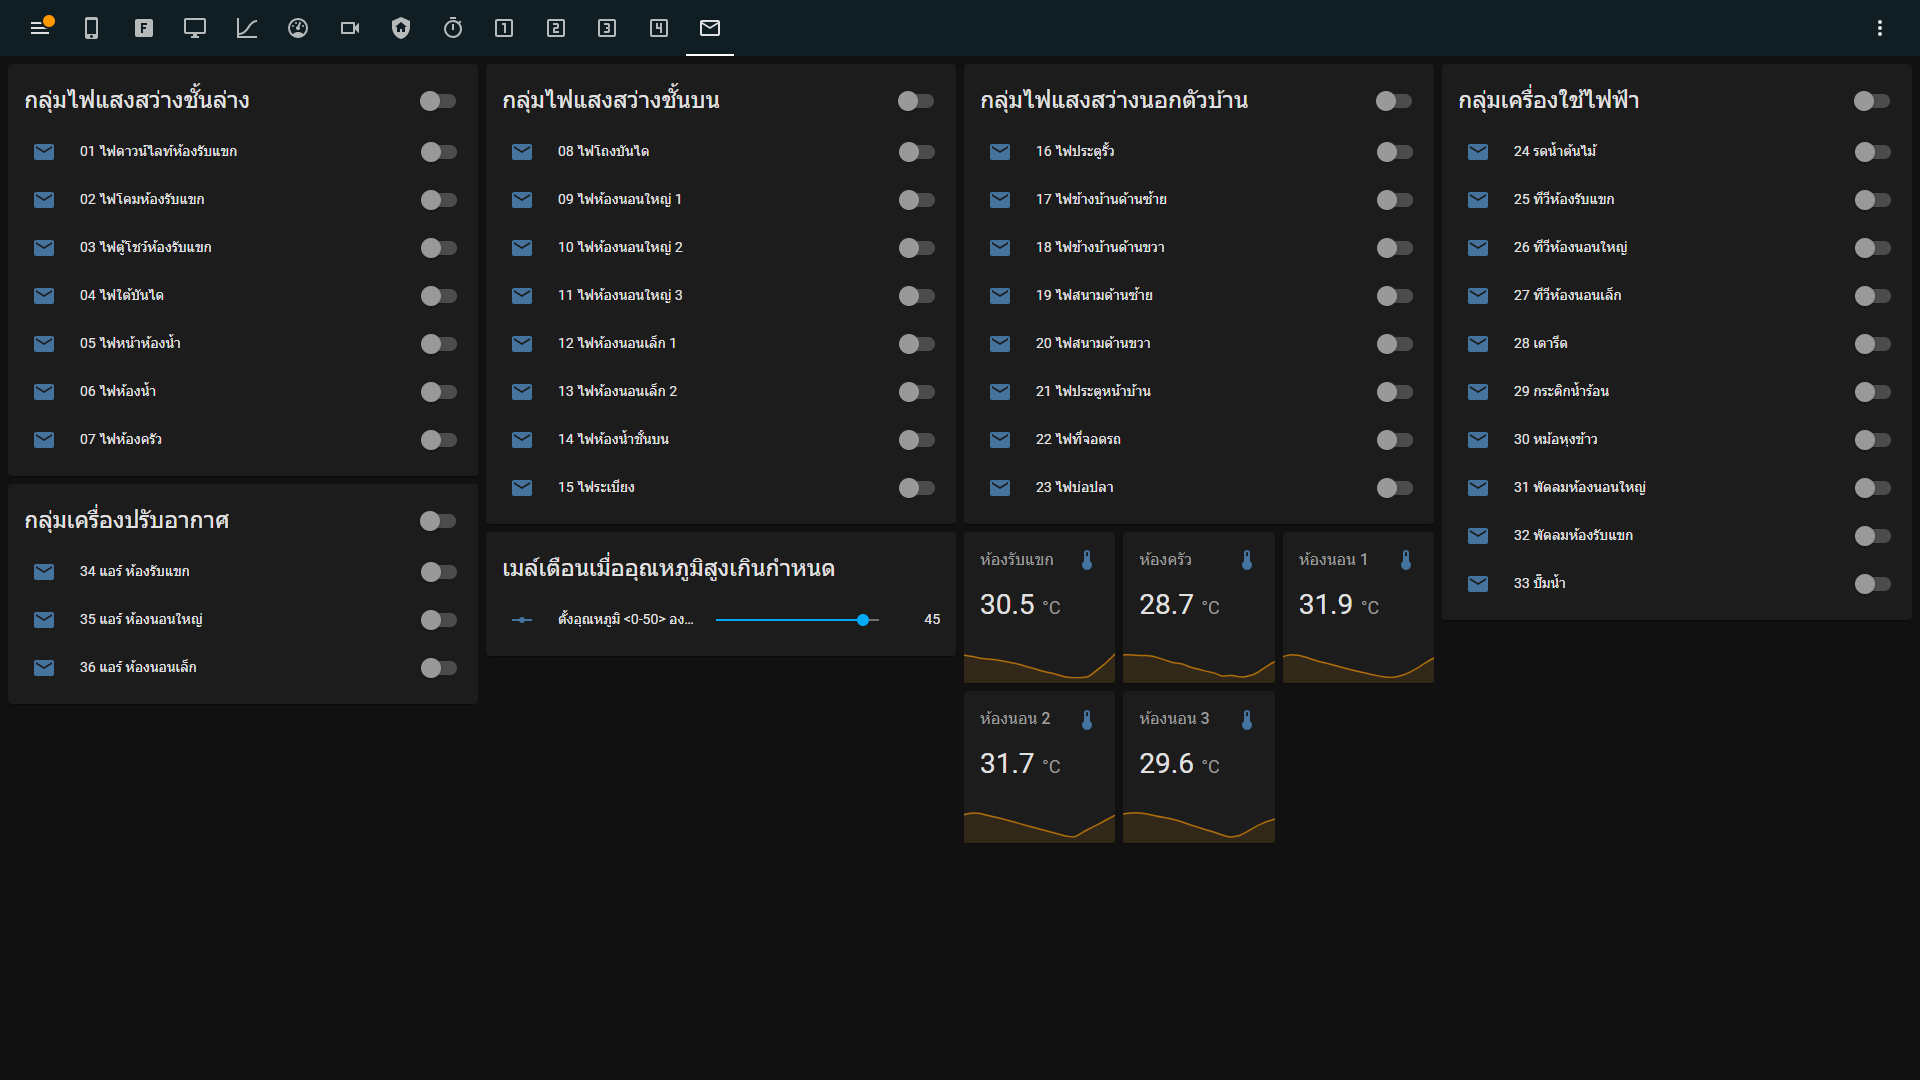Click thermometer icon on ห้องรับแขก card
Screen dimensions: 1920x1080
click(x=1087, y=560)
